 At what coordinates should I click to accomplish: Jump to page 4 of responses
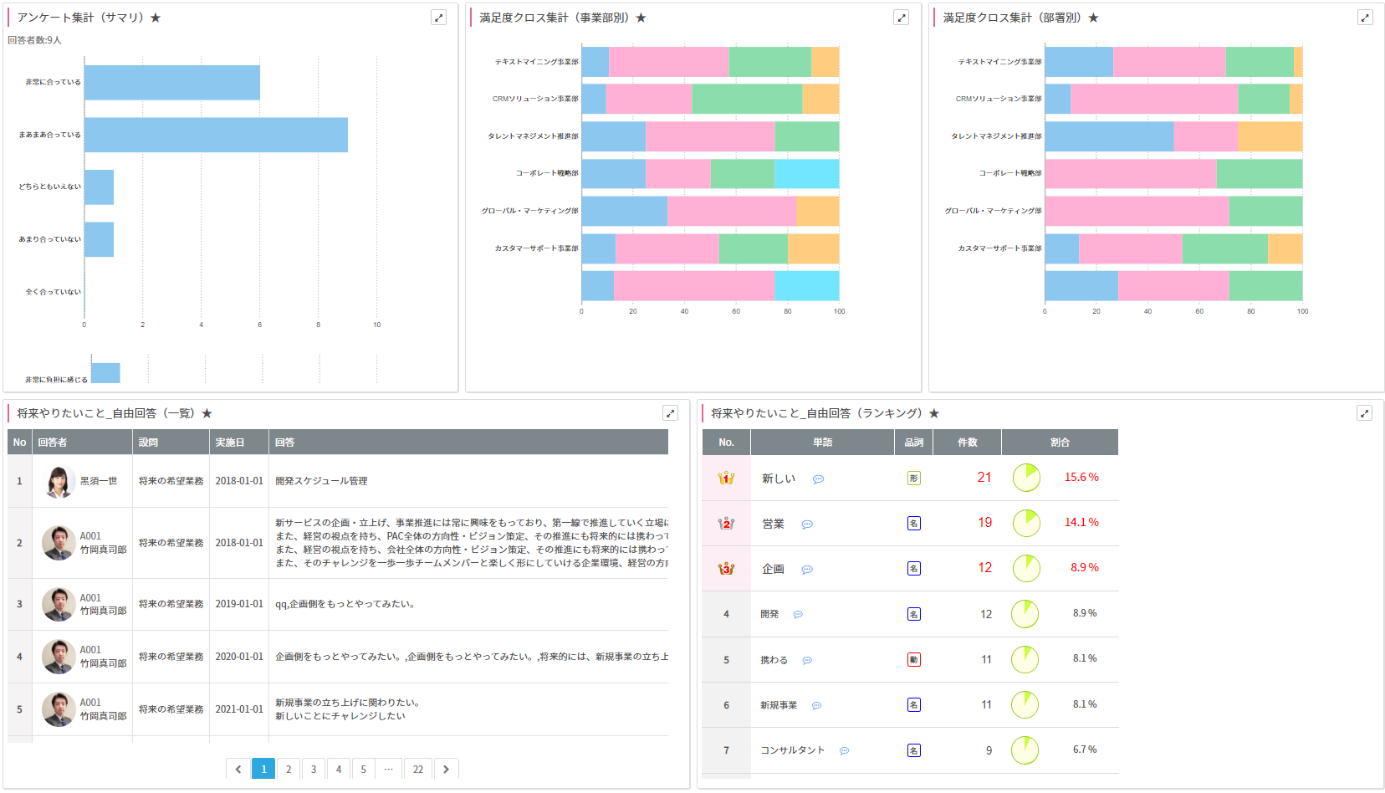pos(338,769)
